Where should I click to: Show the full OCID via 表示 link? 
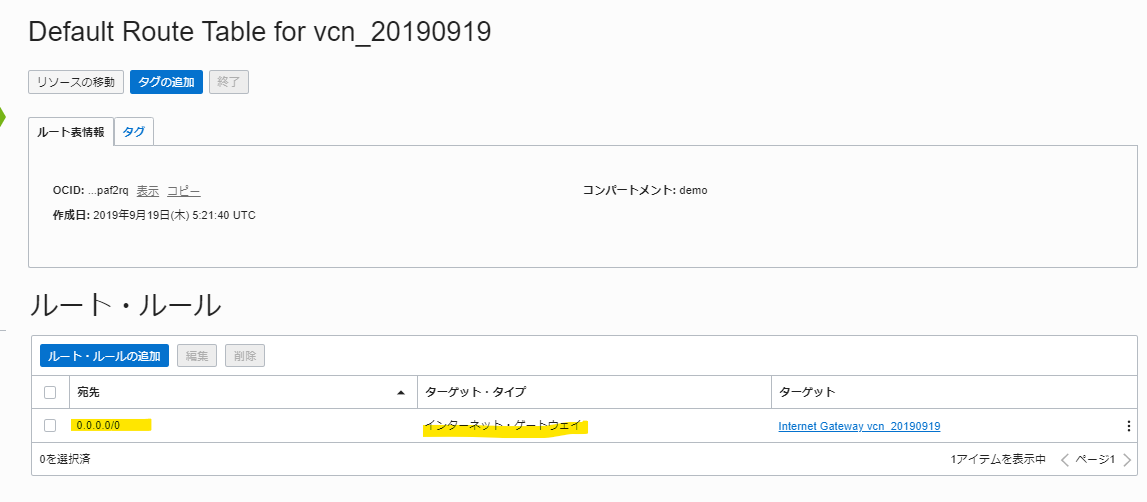click(x=147, y=190)
